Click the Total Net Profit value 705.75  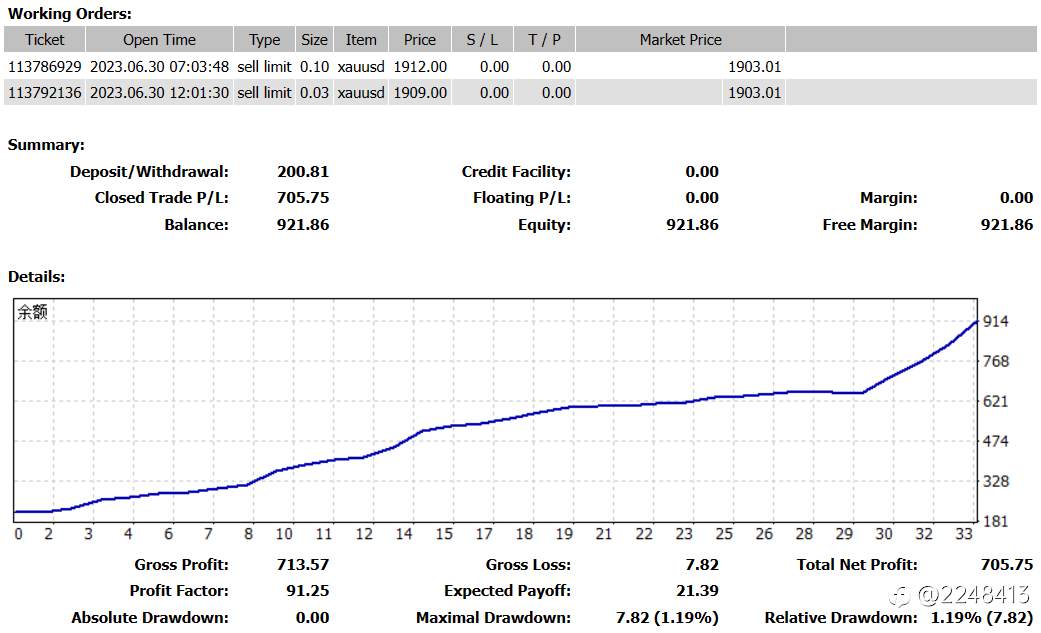coord(1006,565)
